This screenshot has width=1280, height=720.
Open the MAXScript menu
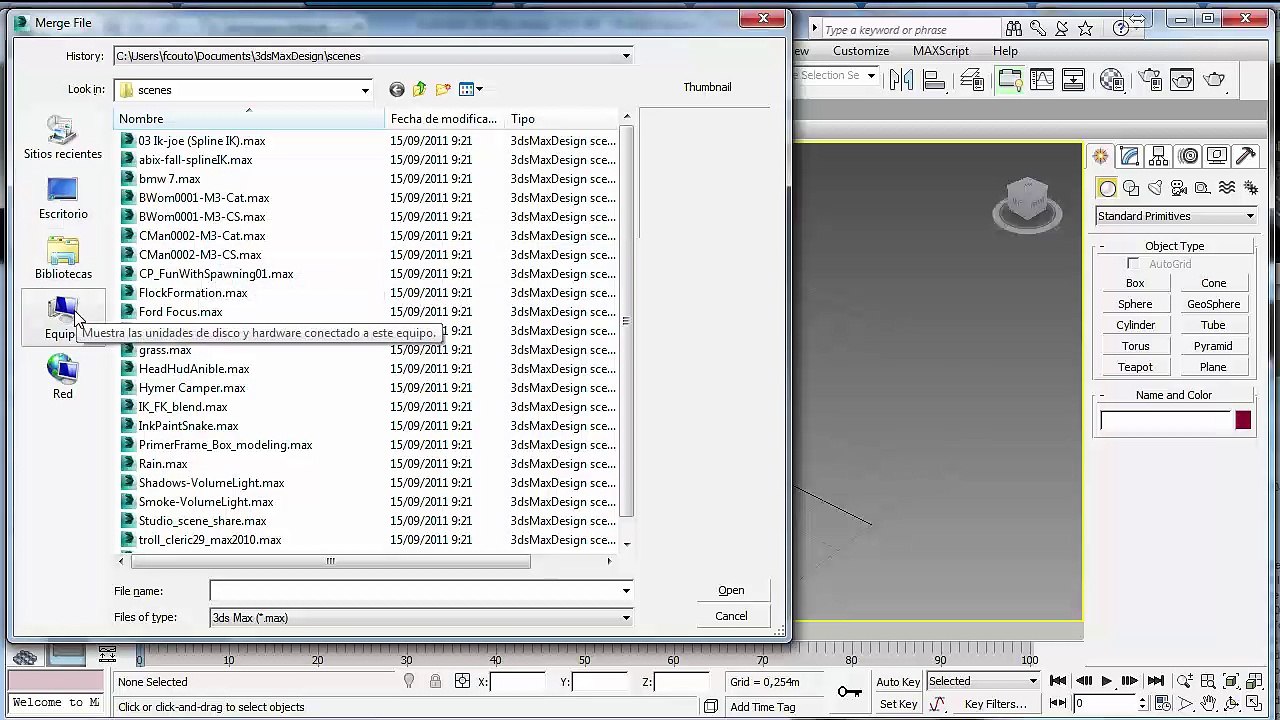(x=941, y=51)
